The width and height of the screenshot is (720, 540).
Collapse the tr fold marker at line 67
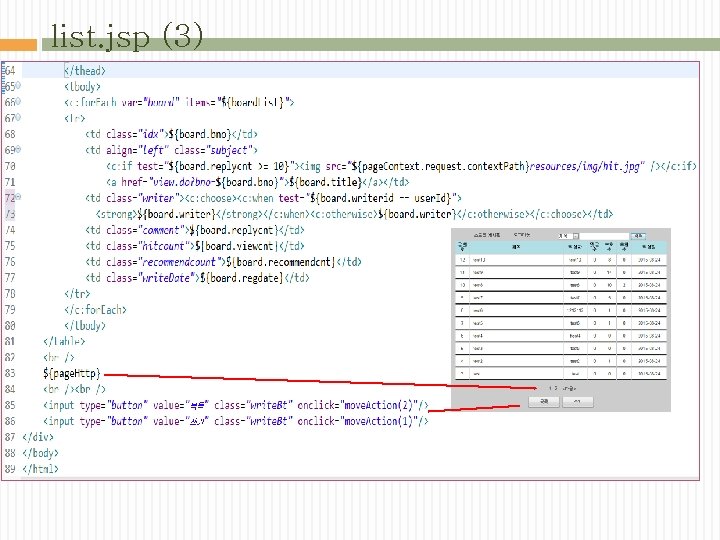(x=18, y=118)
